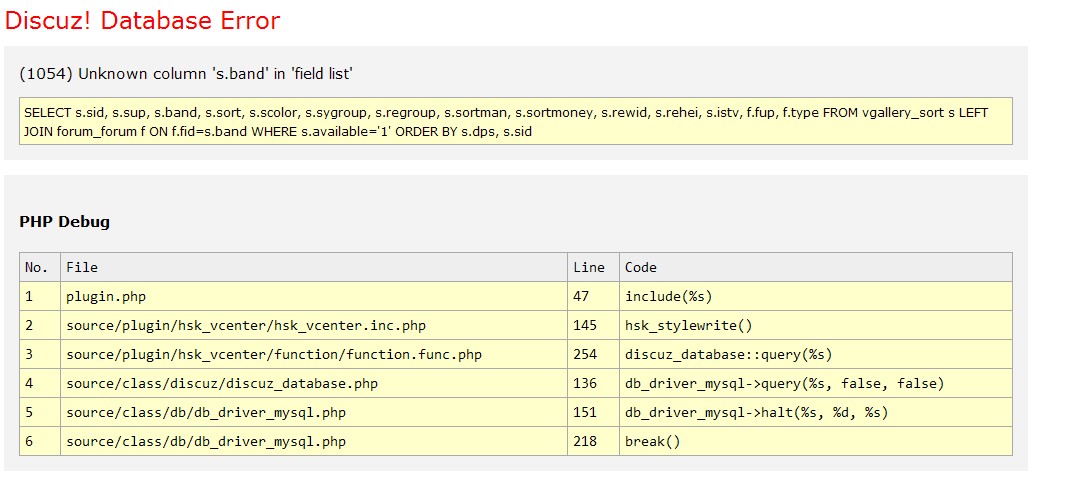Click row number 4 in No. column
The width and height of the screenshot is (1067, 483).
click(x=40, y=384)
